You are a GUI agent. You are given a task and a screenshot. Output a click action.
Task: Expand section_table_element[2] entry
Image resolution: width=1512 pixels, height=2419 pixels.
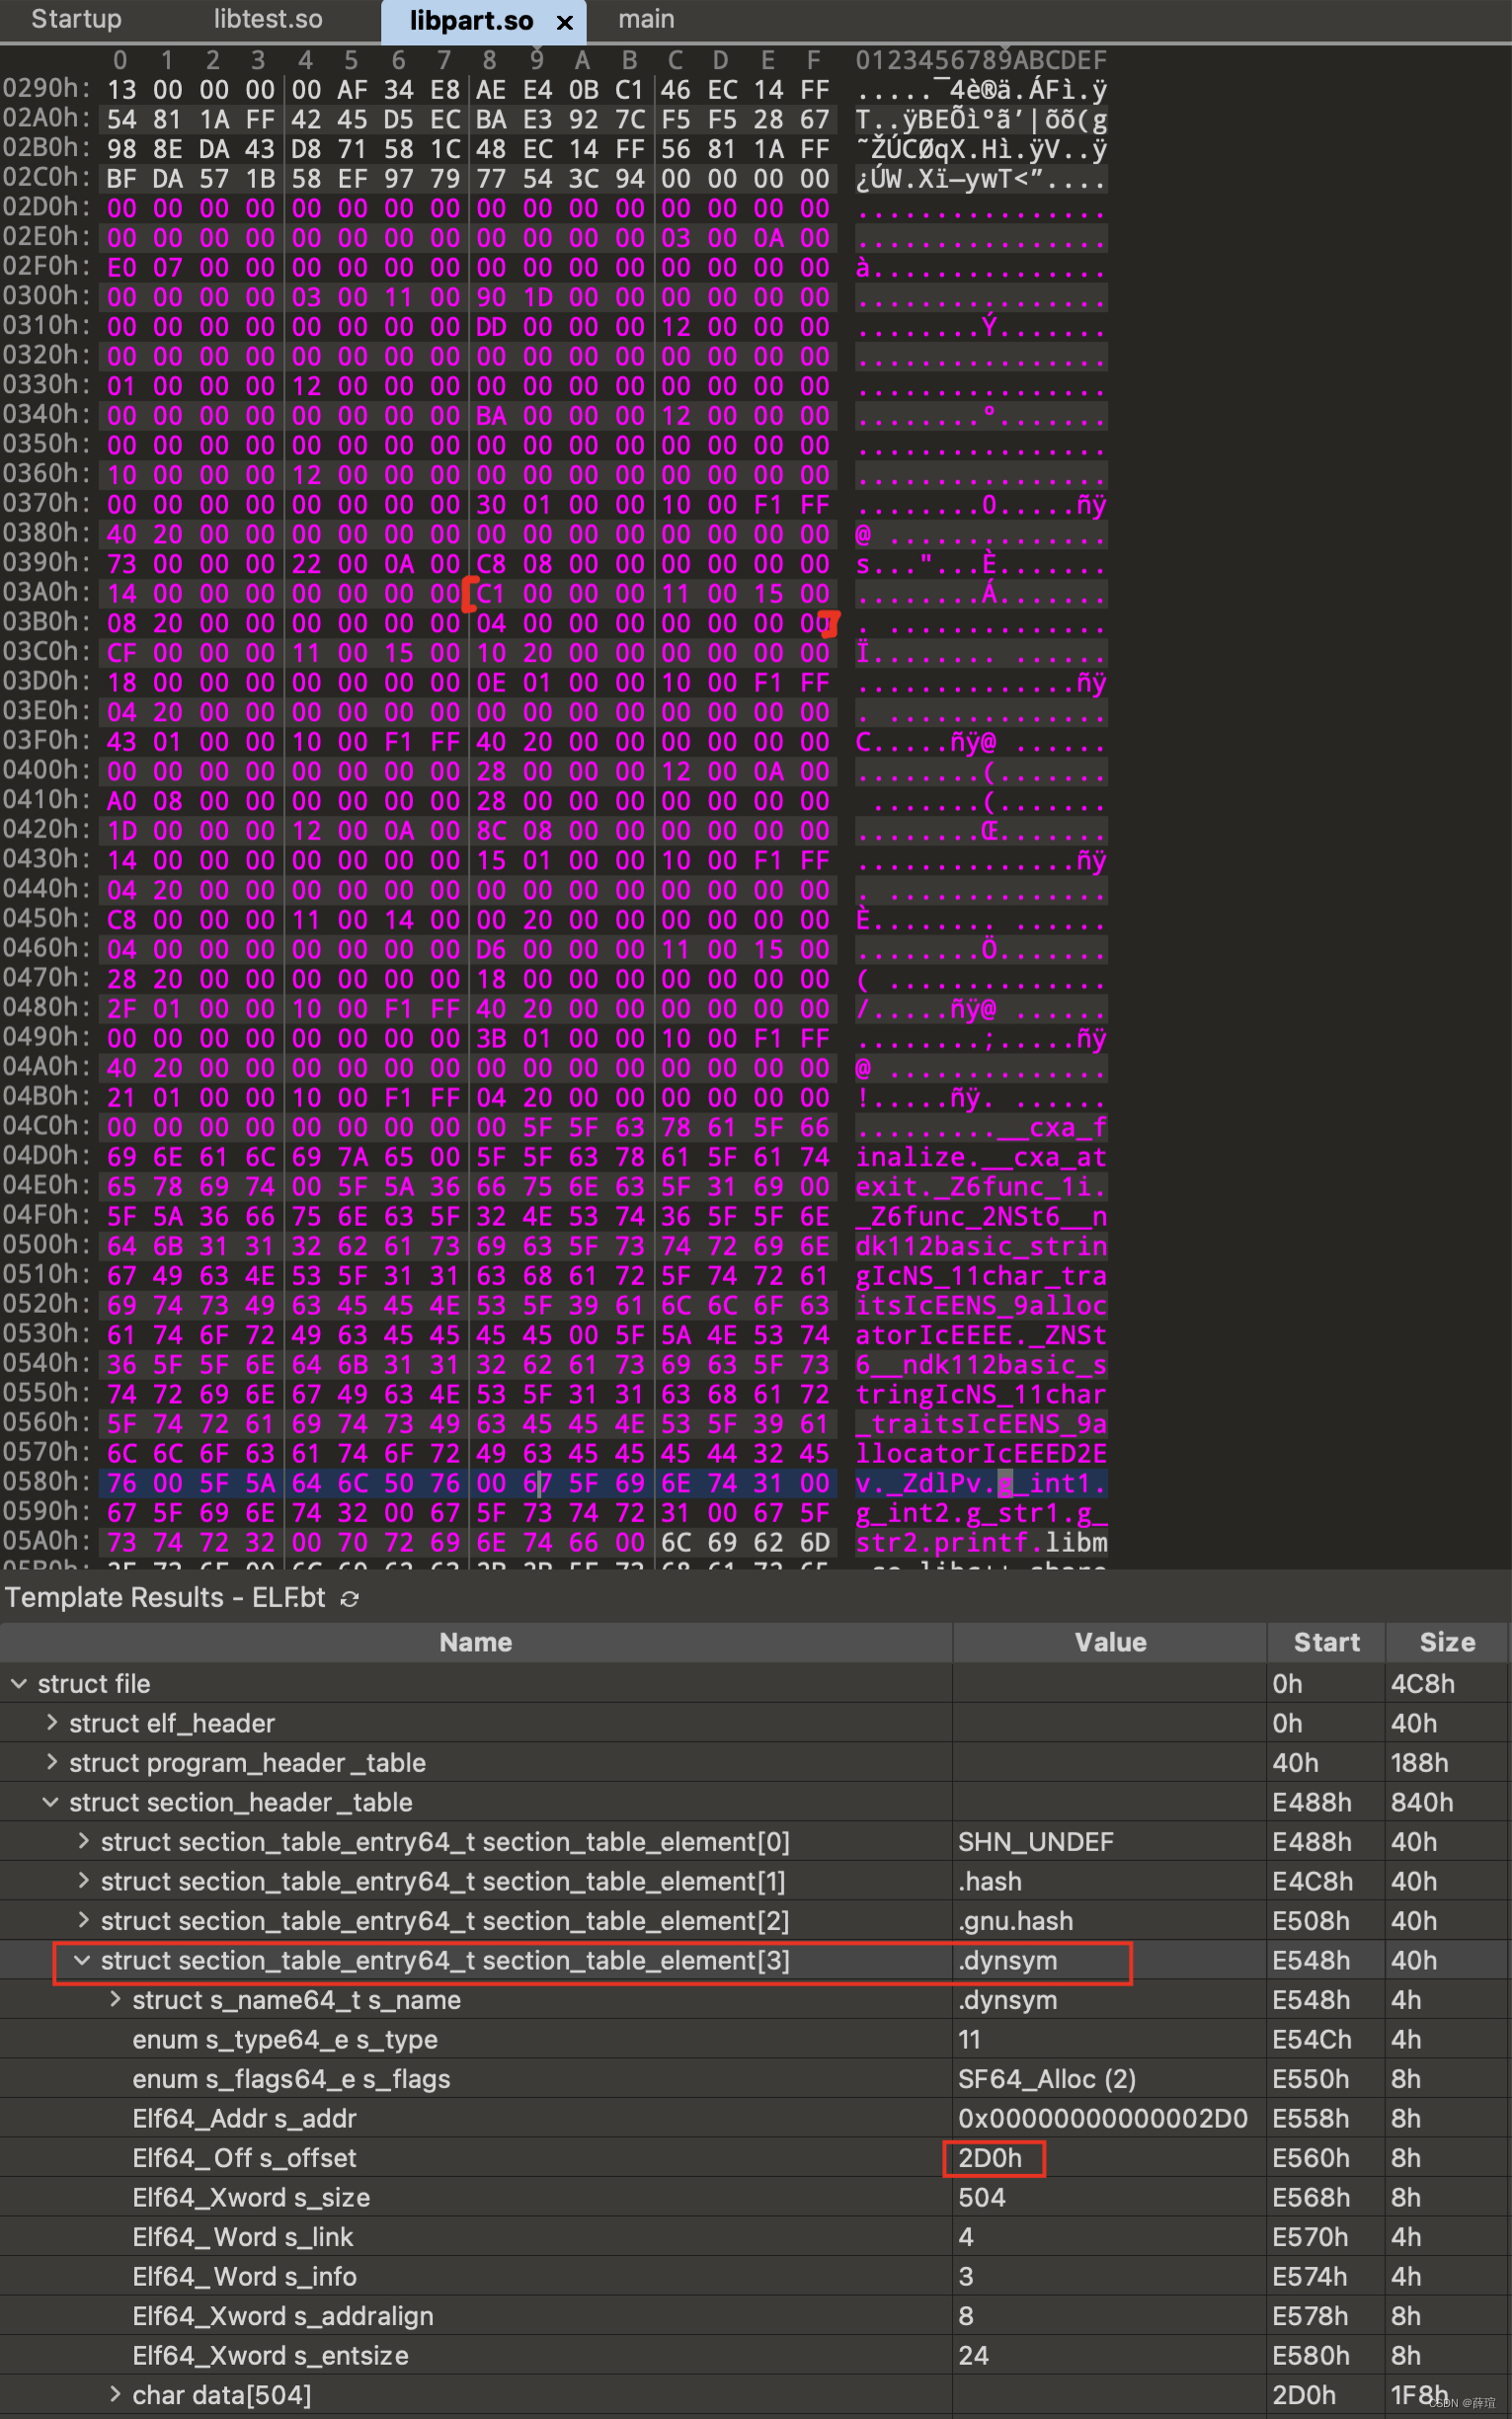point(84,1920)
